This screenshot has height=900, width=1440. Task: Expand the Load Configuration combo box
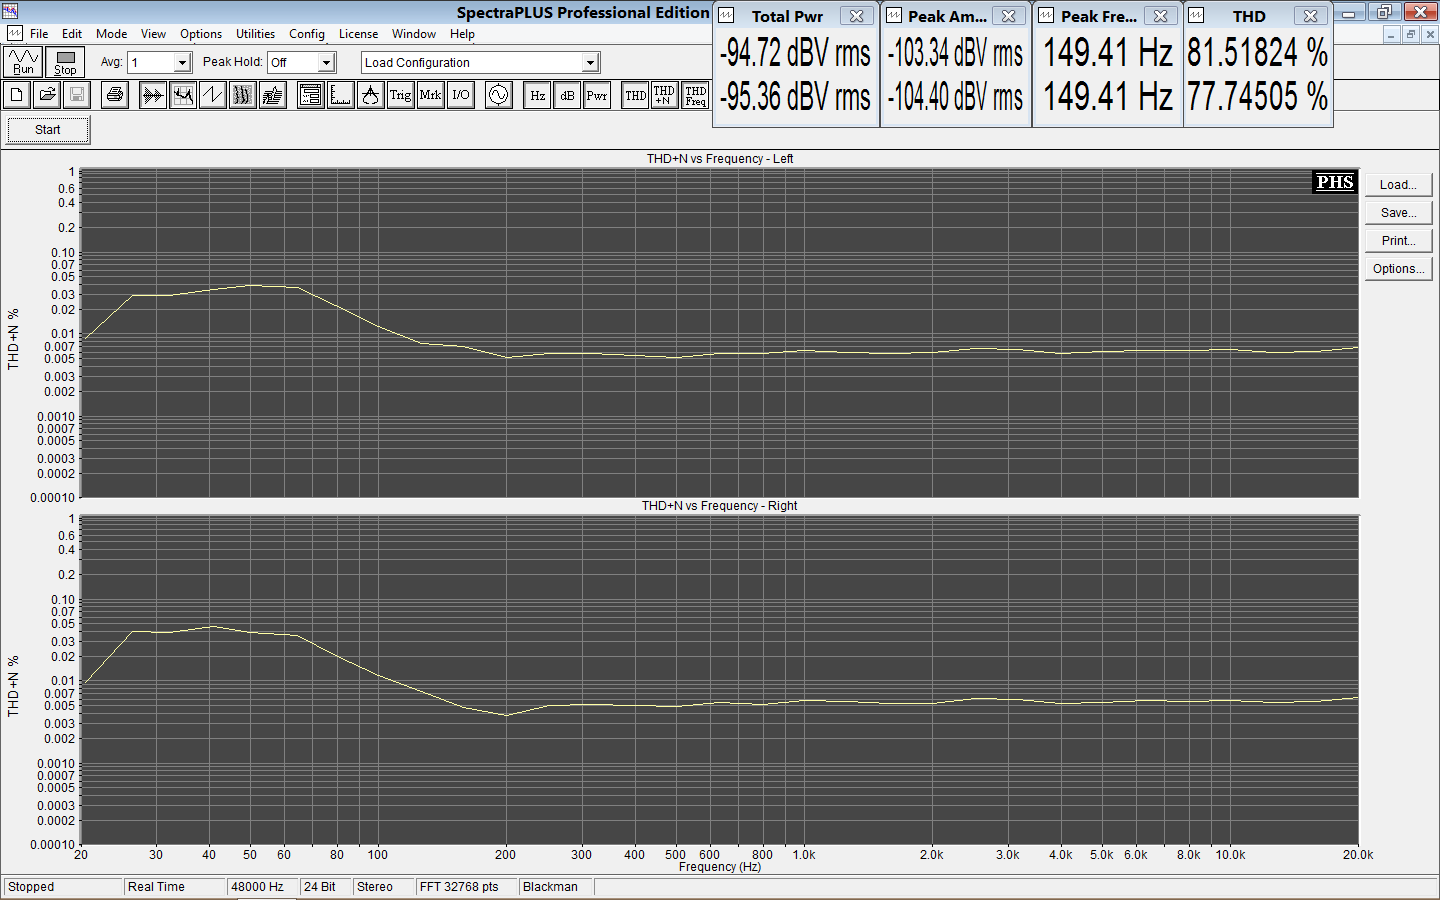tap(590, 63)
